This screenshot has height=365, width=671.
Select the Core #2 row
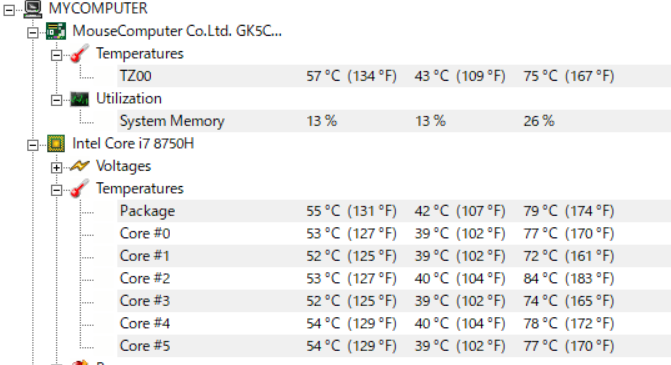point(394,279)
